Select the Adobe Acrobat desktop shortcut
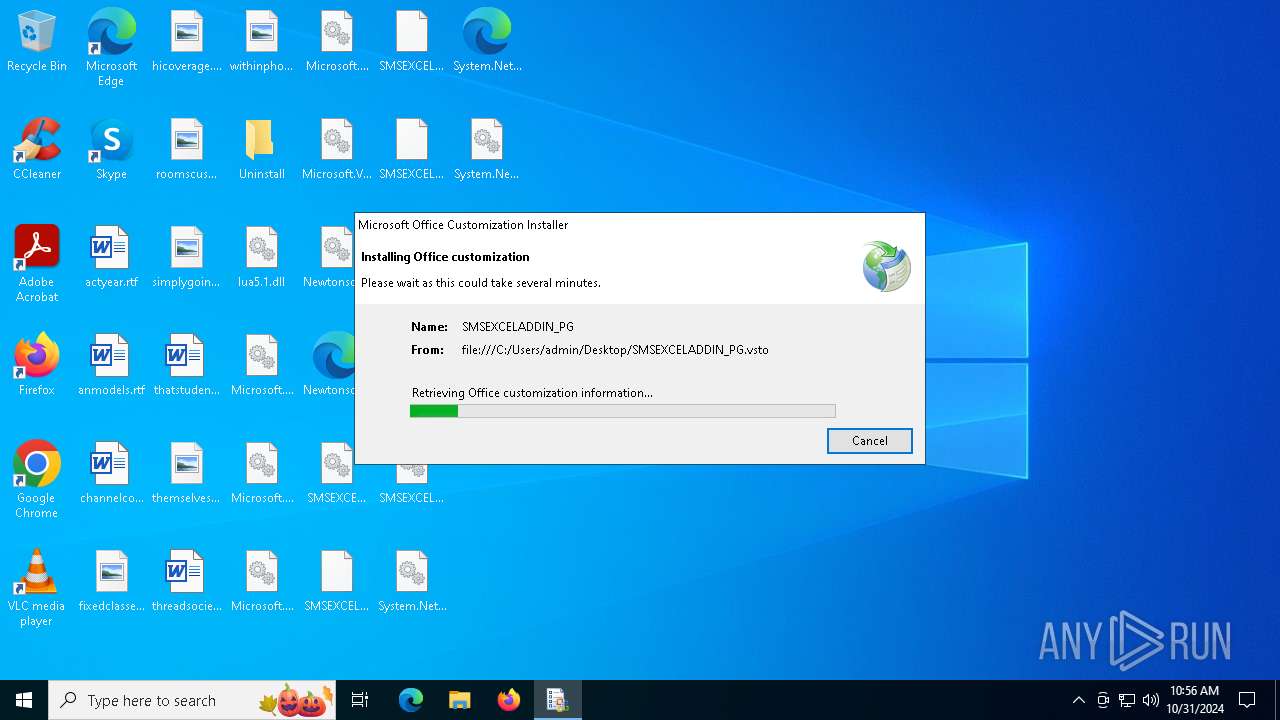1280x720 pixels. (x=37, y=264)
